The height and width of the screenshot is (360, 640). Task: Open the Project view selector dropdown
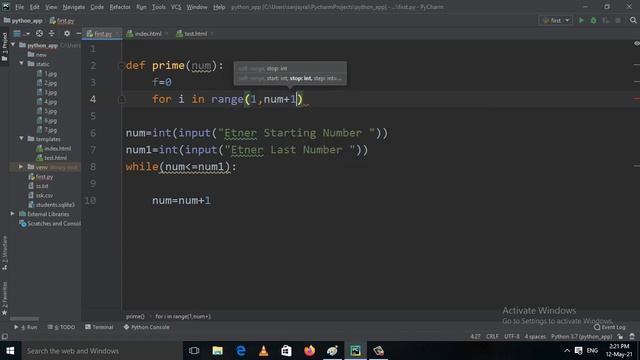point(21,33)
